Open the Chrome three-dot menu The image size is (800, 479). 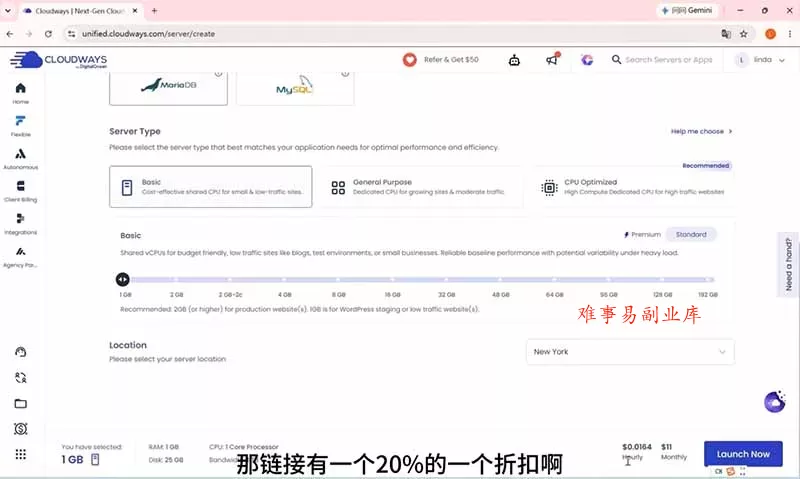(x=789, y=34)
